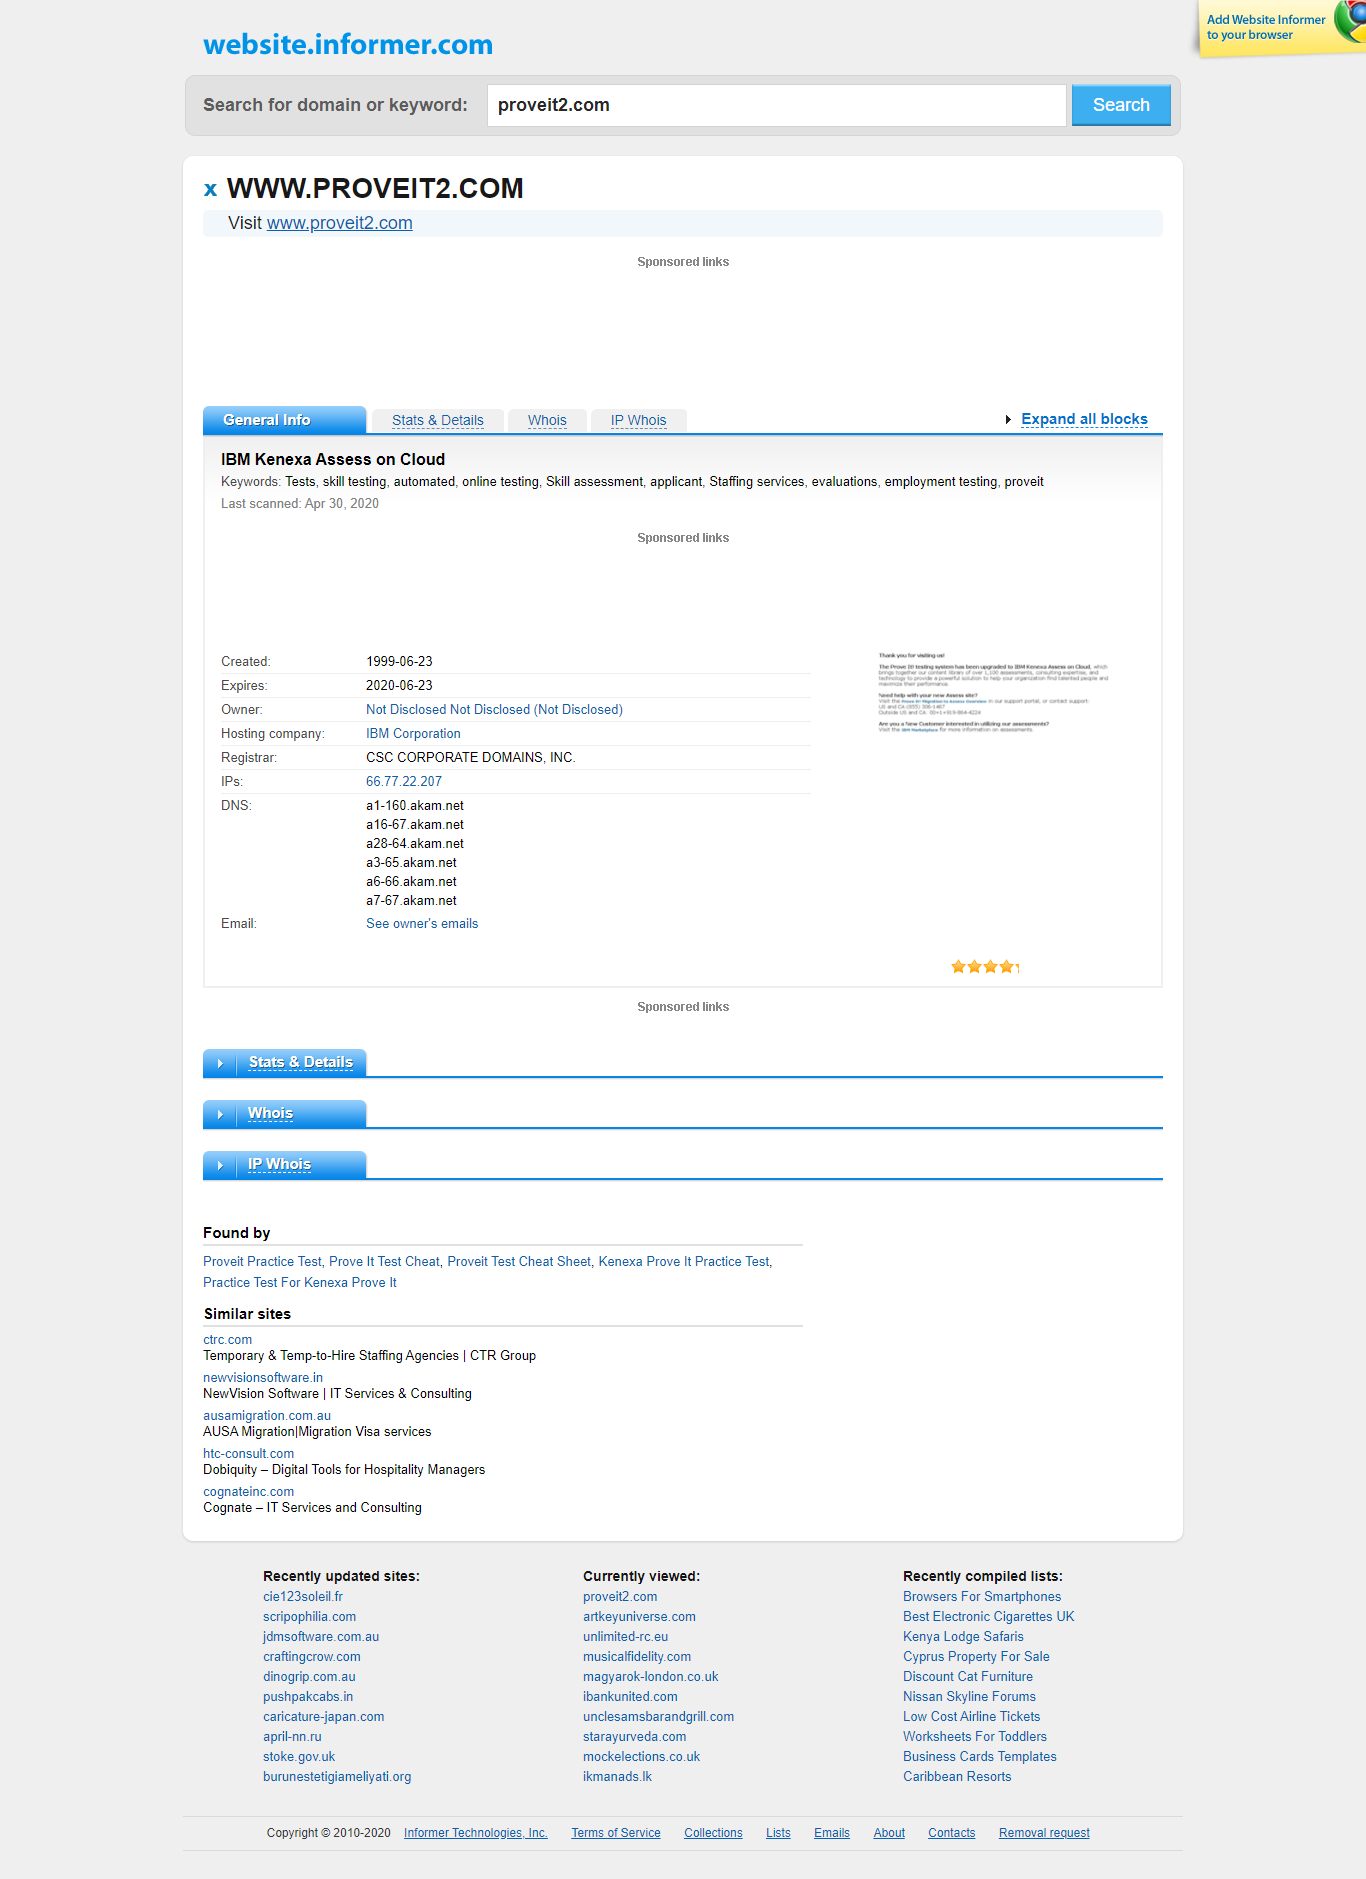
Task: Click the Search button
Action: [1121, 105]
